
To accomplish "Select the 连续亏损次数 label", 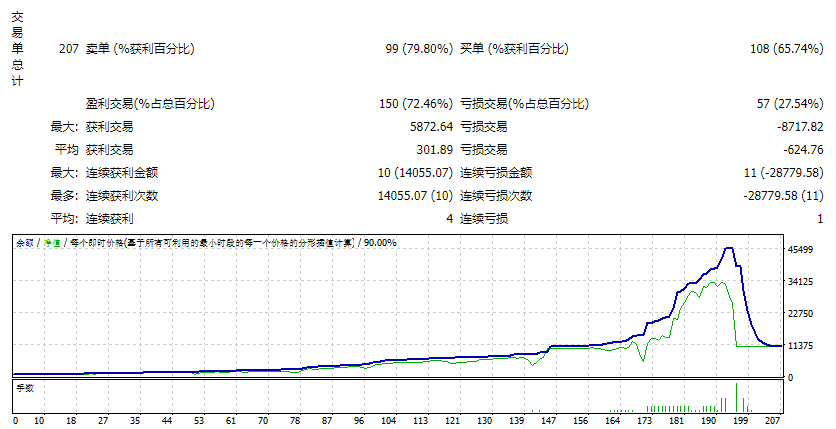I will pos(496,196).
